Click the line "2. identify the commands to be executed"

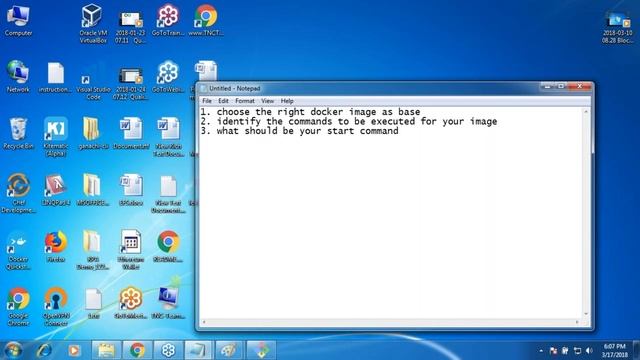coord(349,121)
